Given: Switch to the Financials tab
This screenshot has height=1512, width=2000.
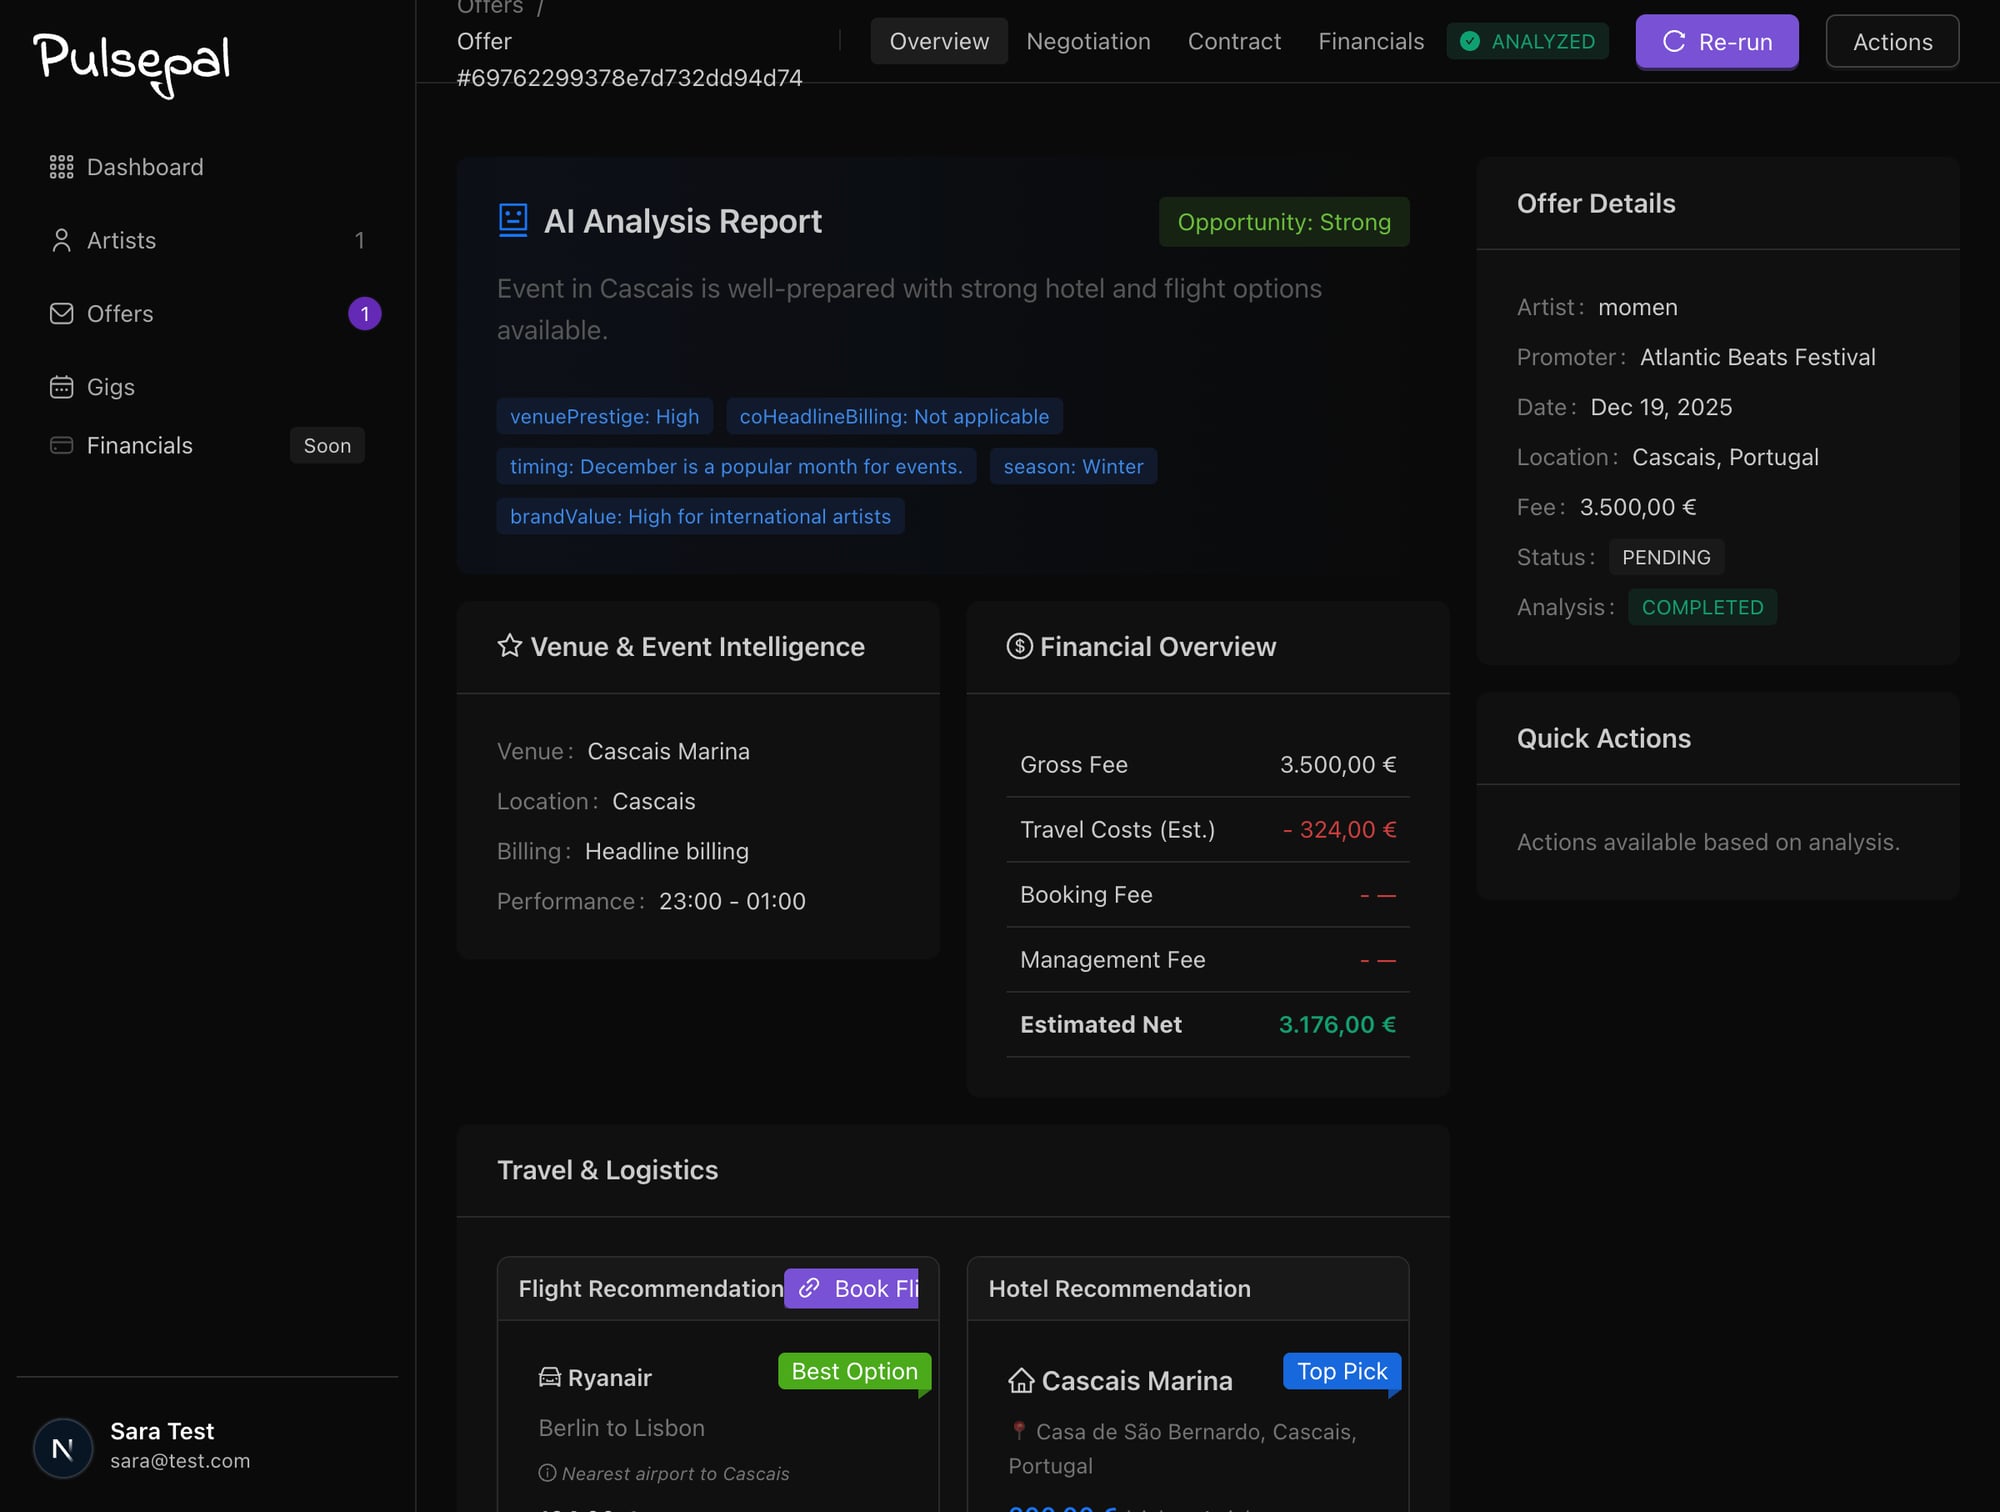Looking at the screenshot, I should click(1371, 41).
